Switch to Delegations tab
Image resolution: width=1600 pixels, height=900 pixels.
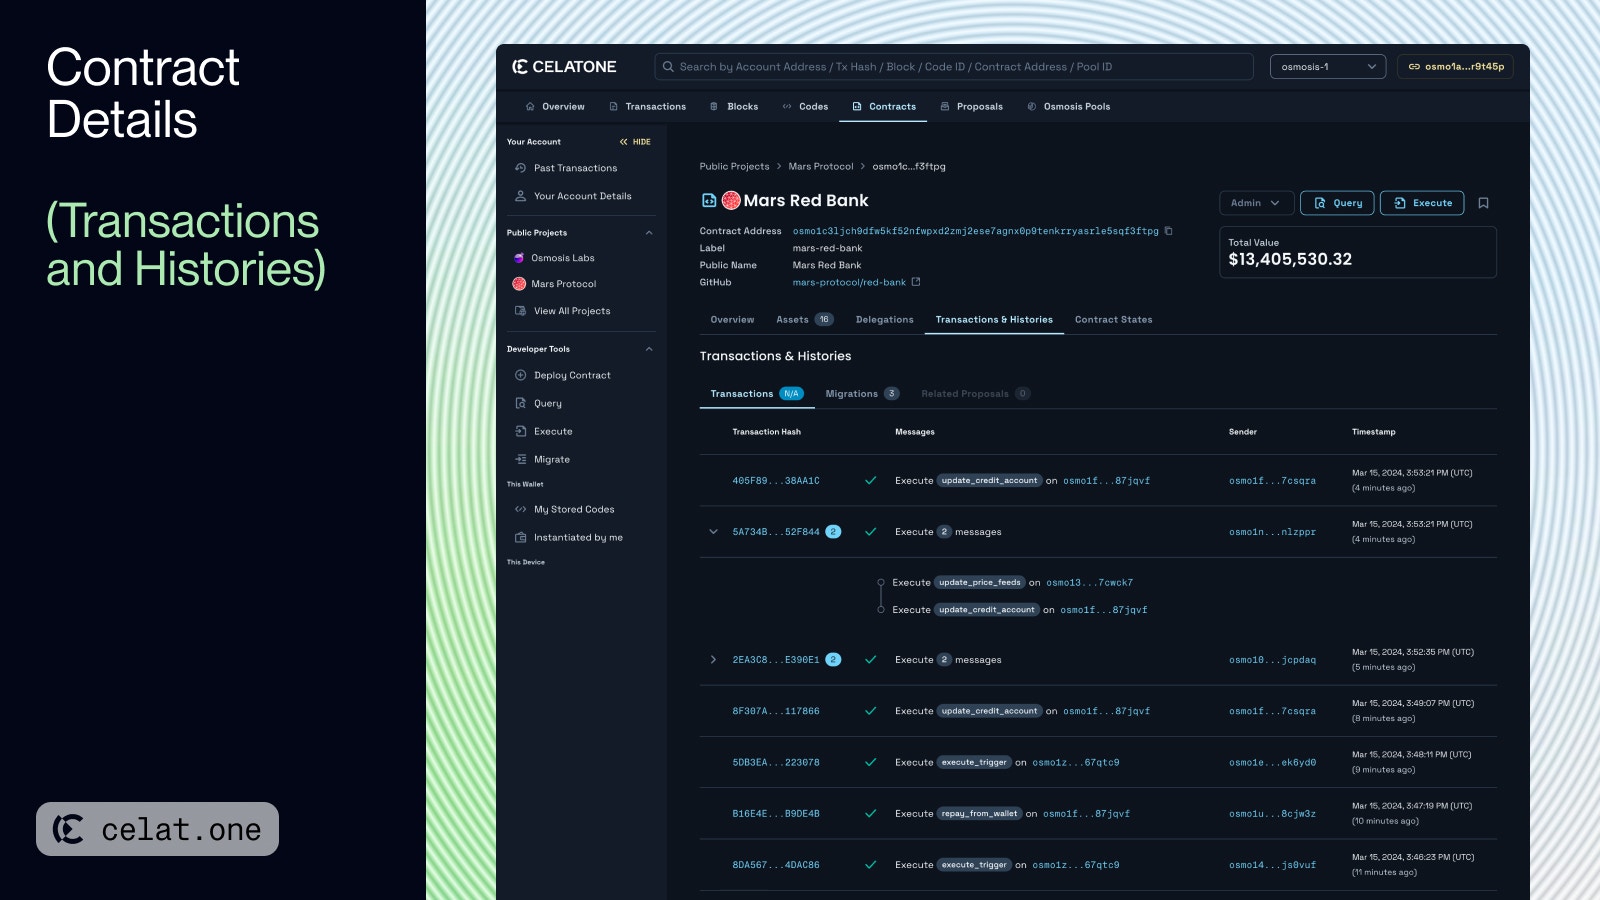pyautogui.click(x=885, y=320)
